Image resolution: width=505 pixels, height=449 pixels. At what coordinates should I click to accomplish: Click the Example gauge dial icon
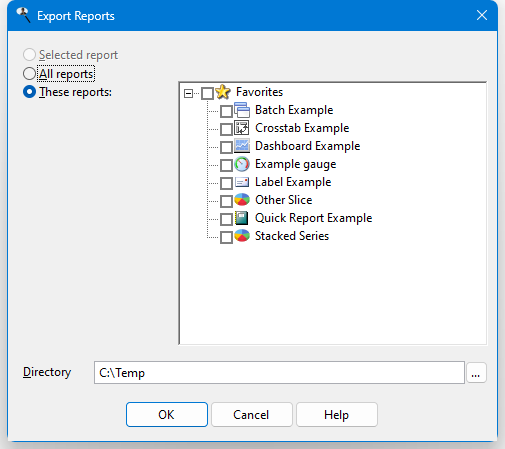pos(242,164)
